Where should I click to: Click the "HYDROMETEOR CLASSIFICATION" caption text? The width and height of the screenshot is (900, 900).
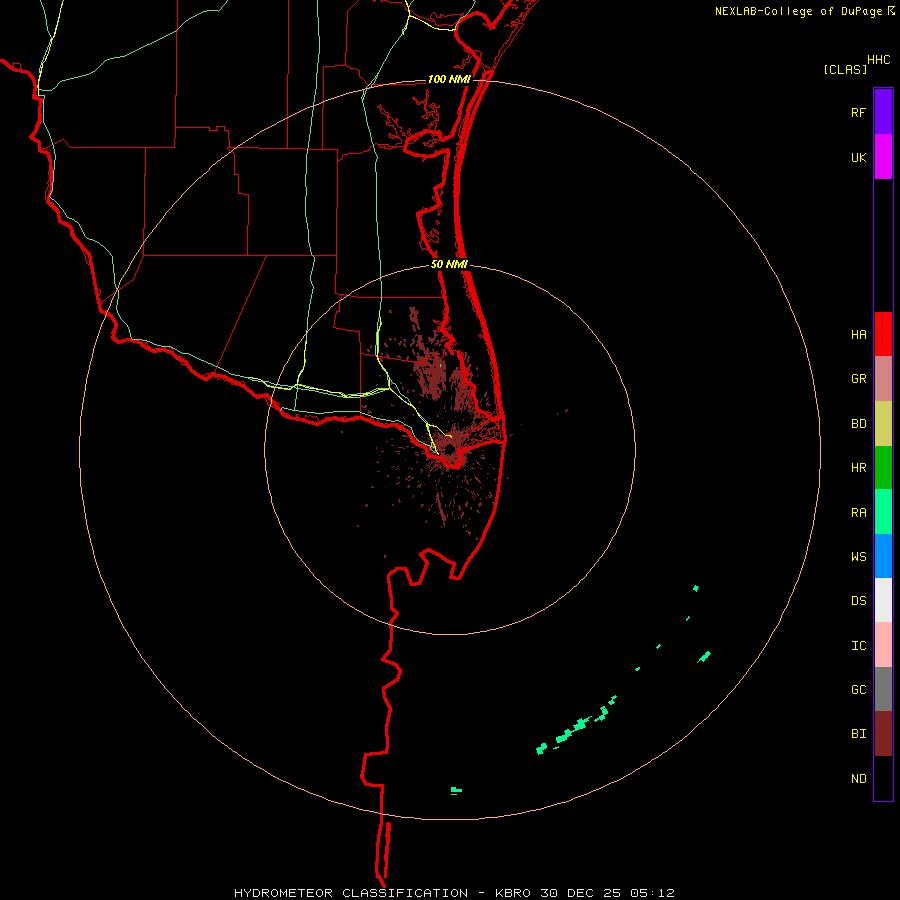click(x=351, y=893)
